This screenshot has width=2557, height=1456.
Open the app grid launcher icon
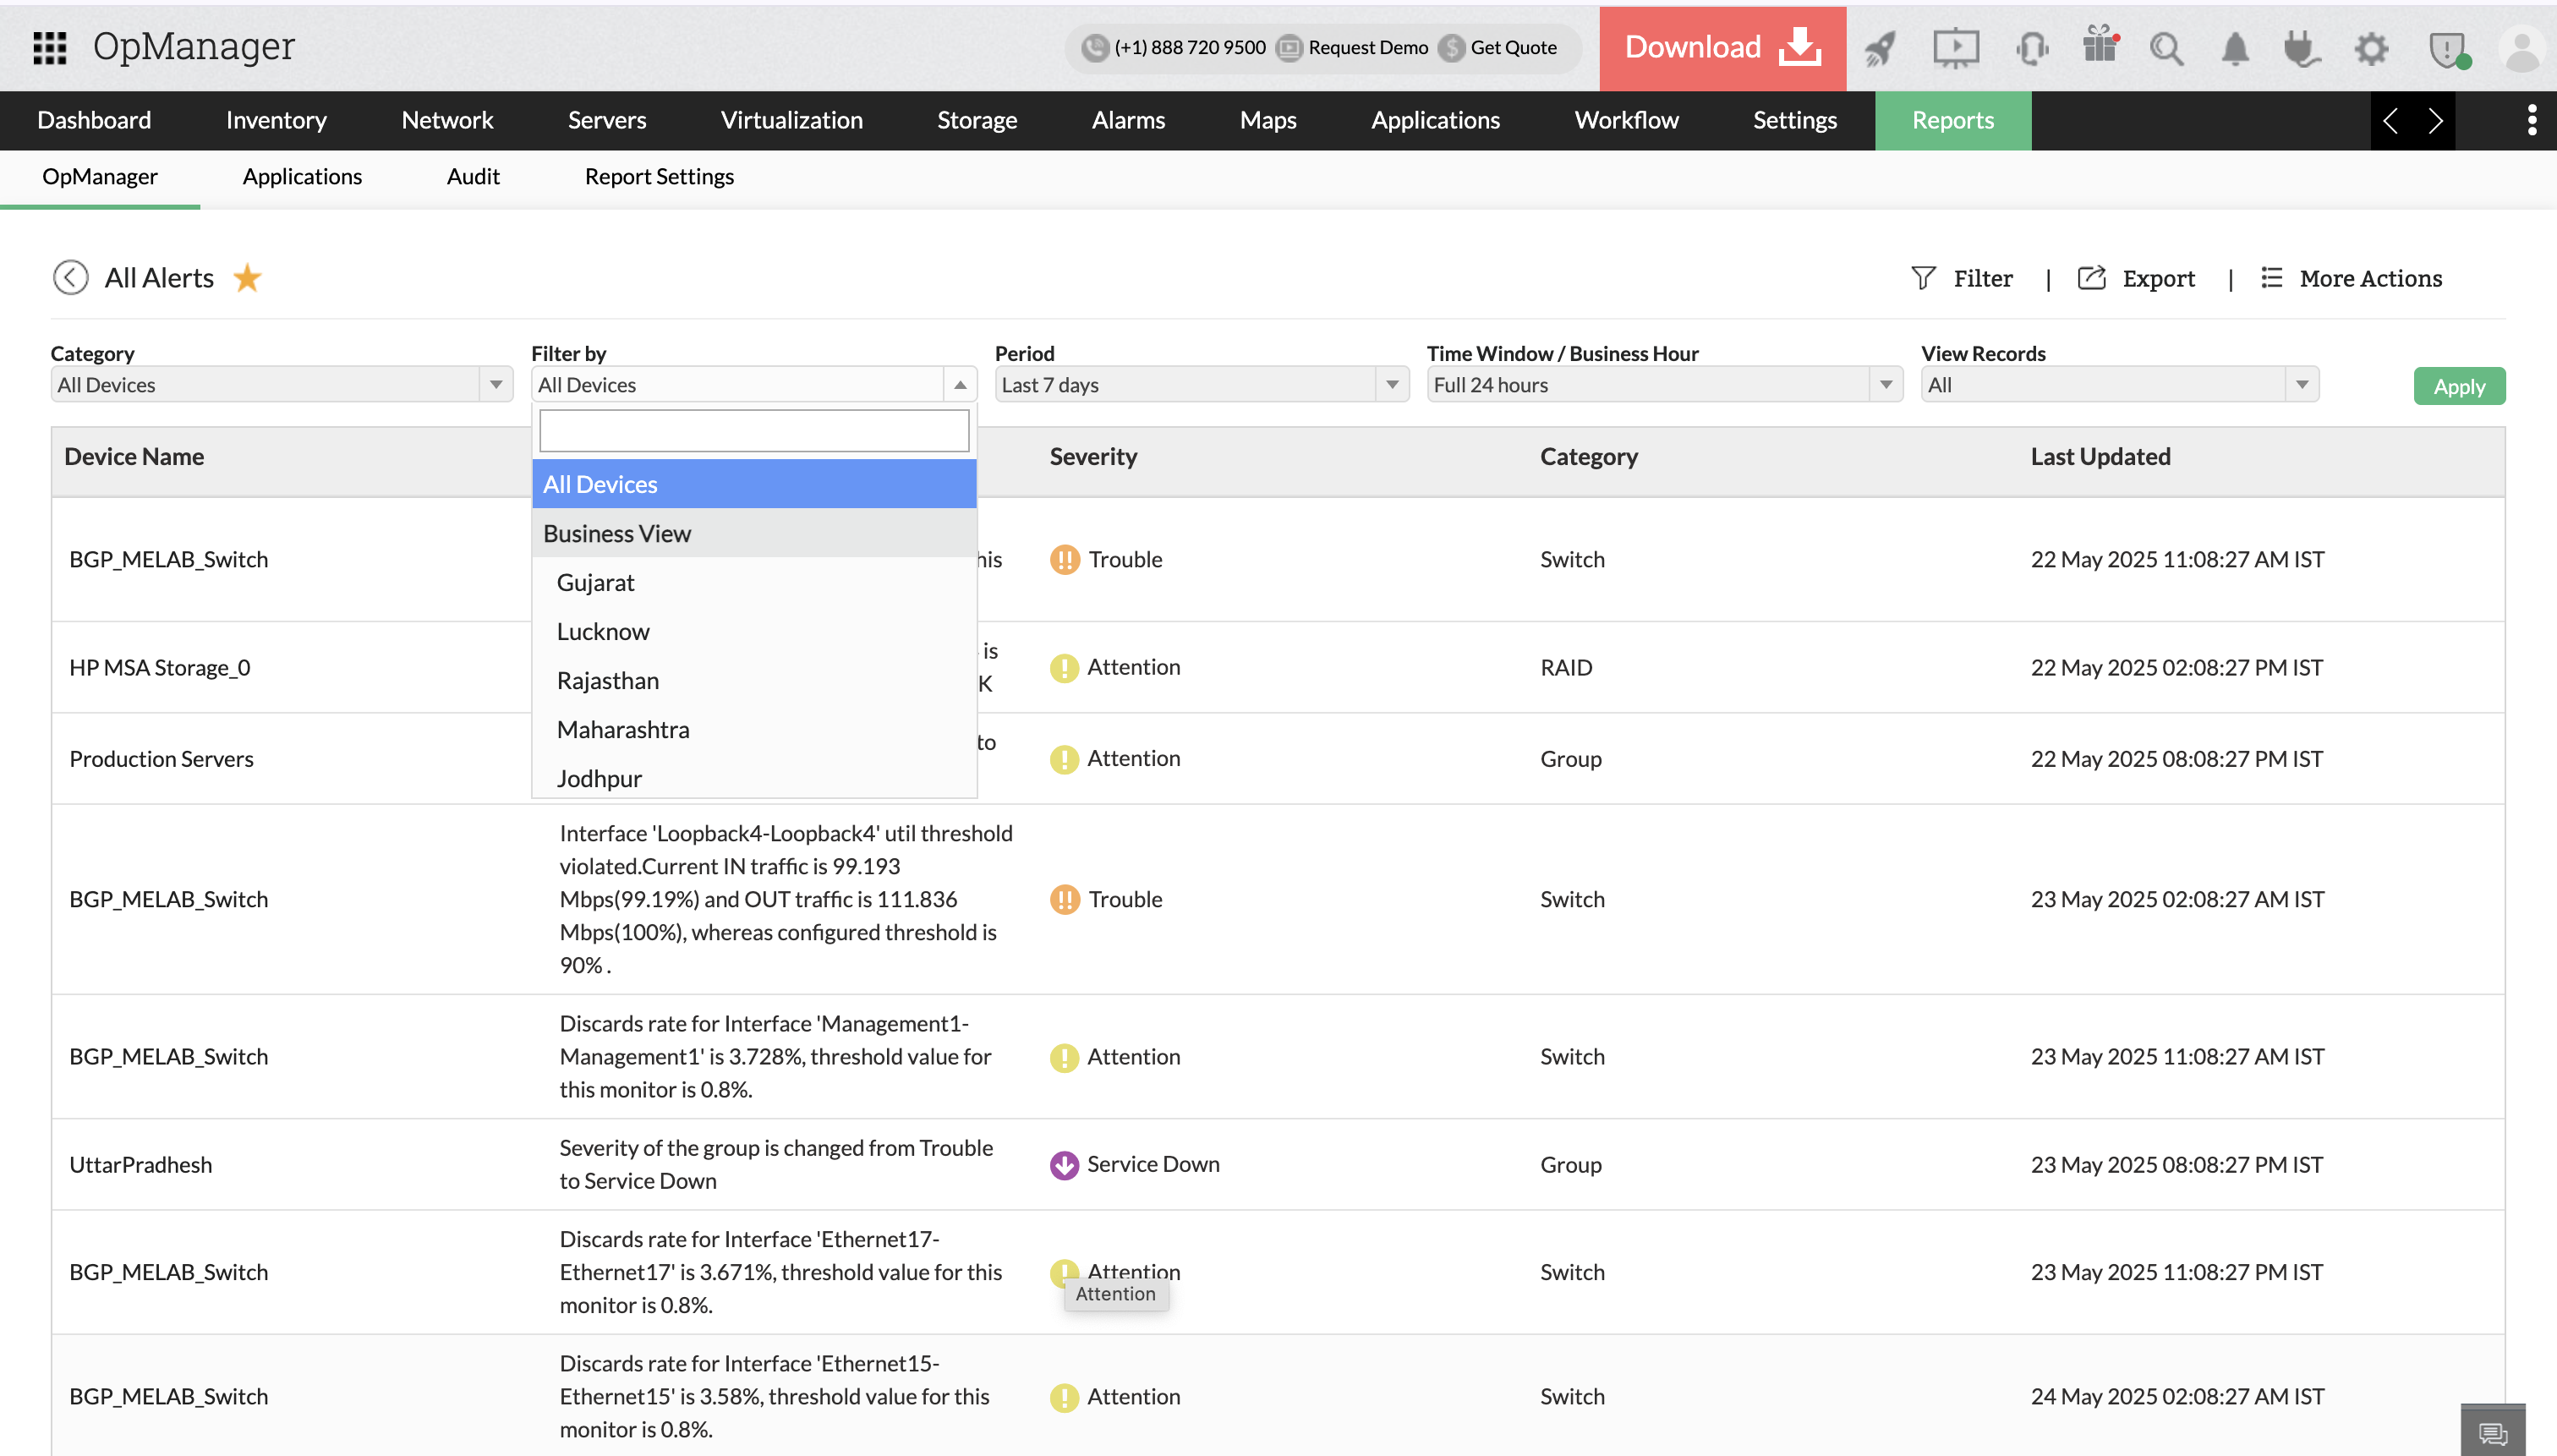click(x=49, y=47)
